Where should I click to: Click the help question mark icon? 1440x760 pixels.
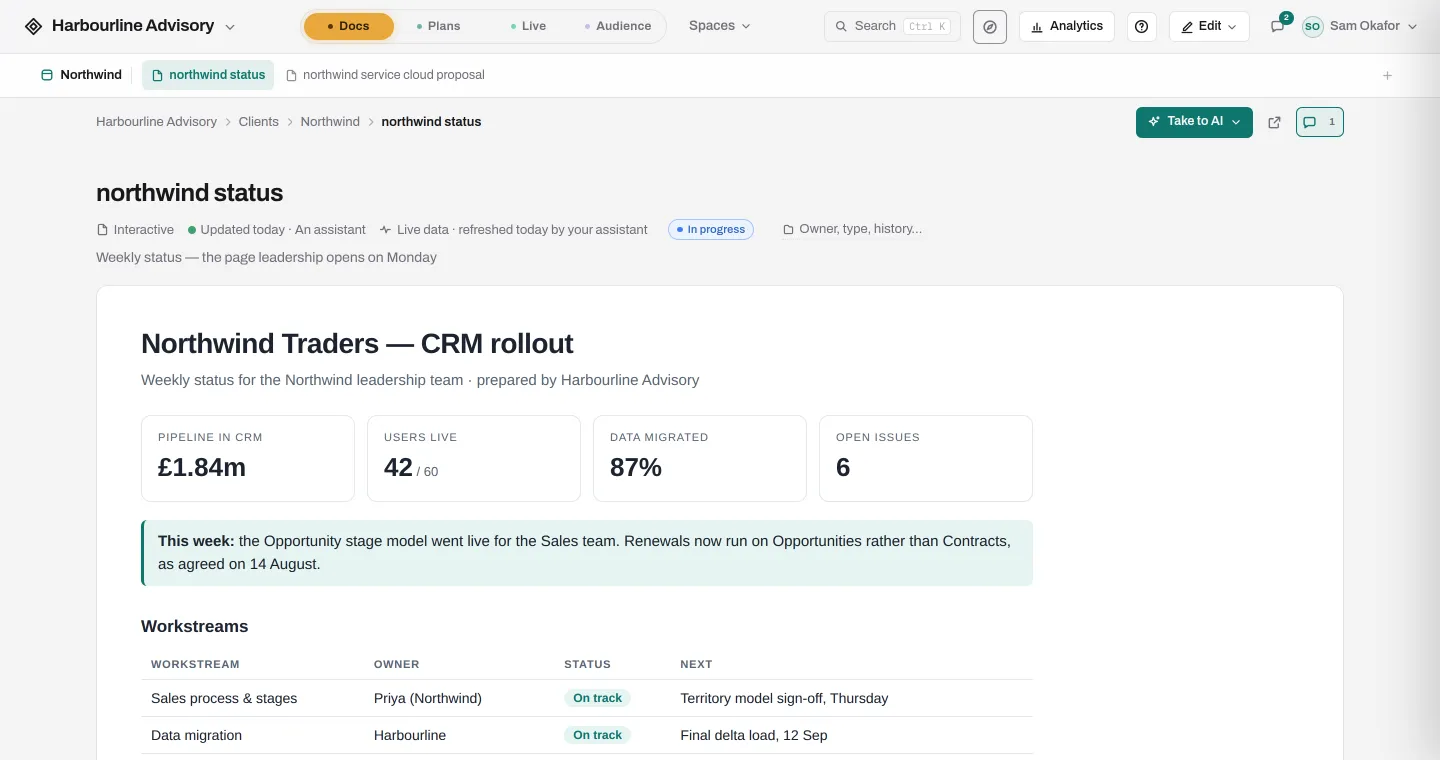tap(1142, 27)
